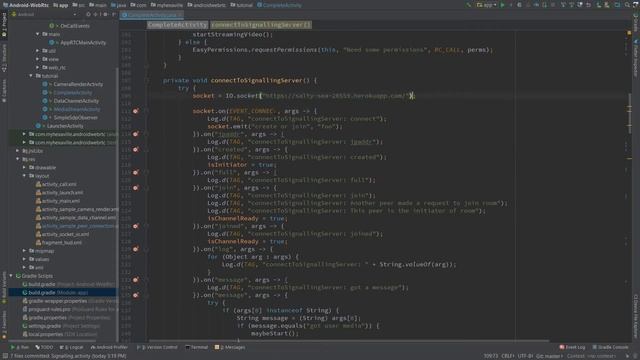Image resolution: width=640 pixels, height=360 pixels.
Task: Click the java breadcrumb in navigation bar
Action: click(119, 5)
